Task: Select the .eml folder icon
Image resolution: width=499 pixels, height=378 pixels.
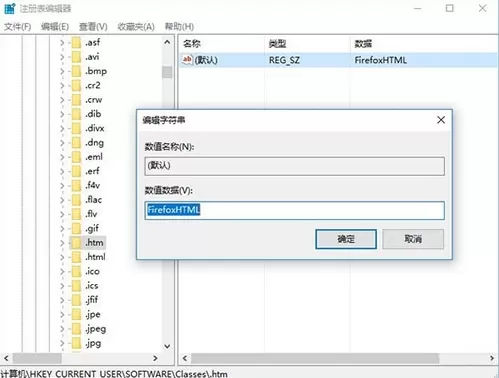Action: click(76, 157)
